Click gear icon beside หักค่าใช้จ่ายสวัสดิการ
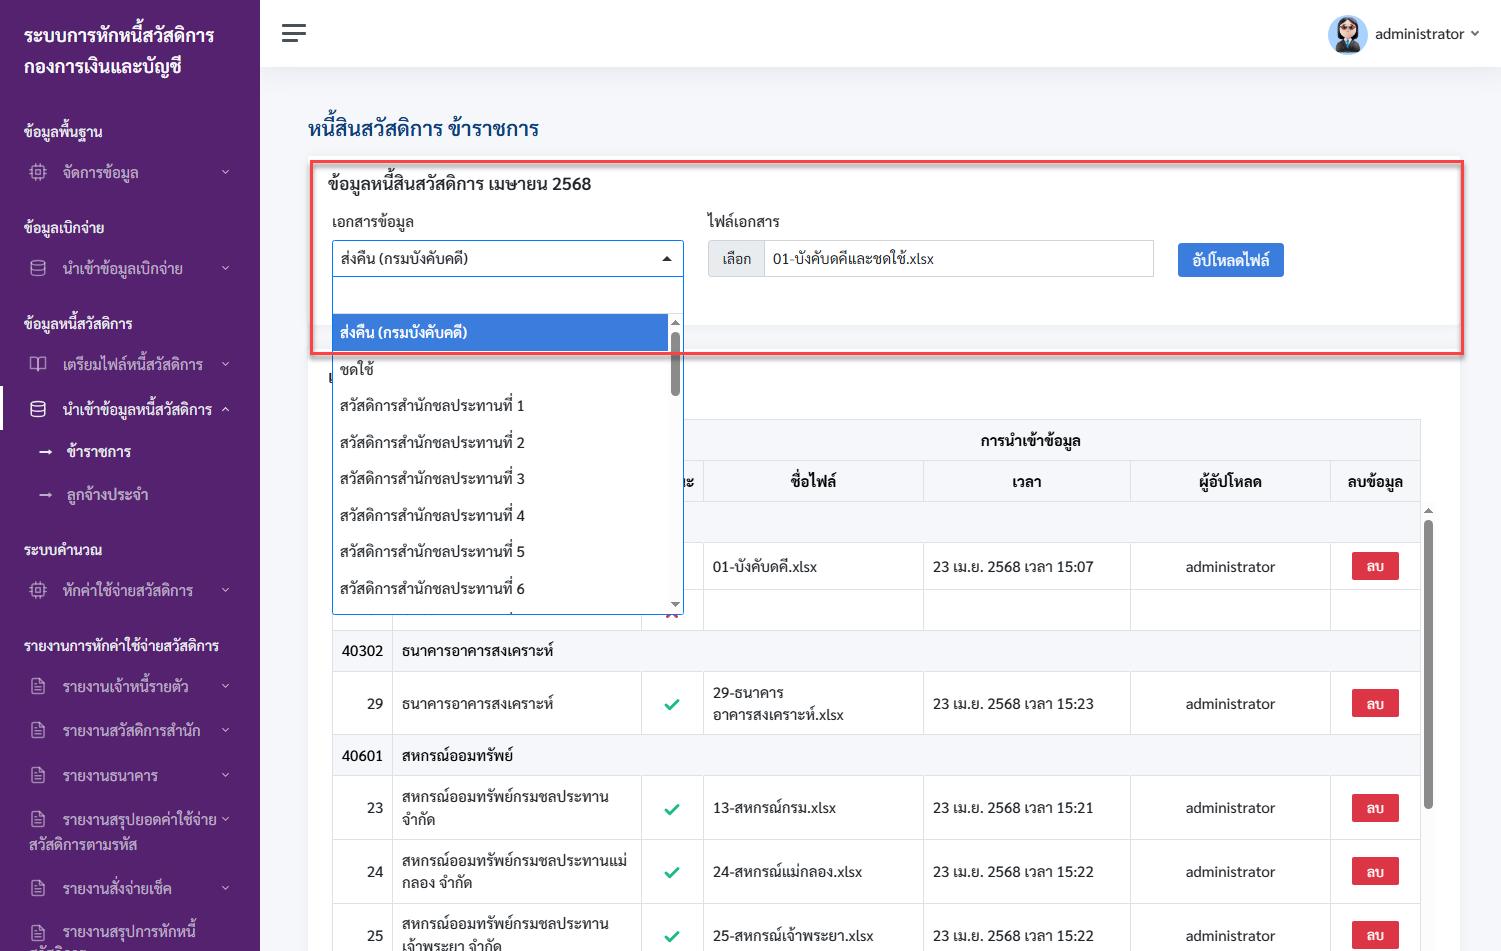Viewport: 1501px width, 951px height. pyautogui.click(x=38, y=590)
